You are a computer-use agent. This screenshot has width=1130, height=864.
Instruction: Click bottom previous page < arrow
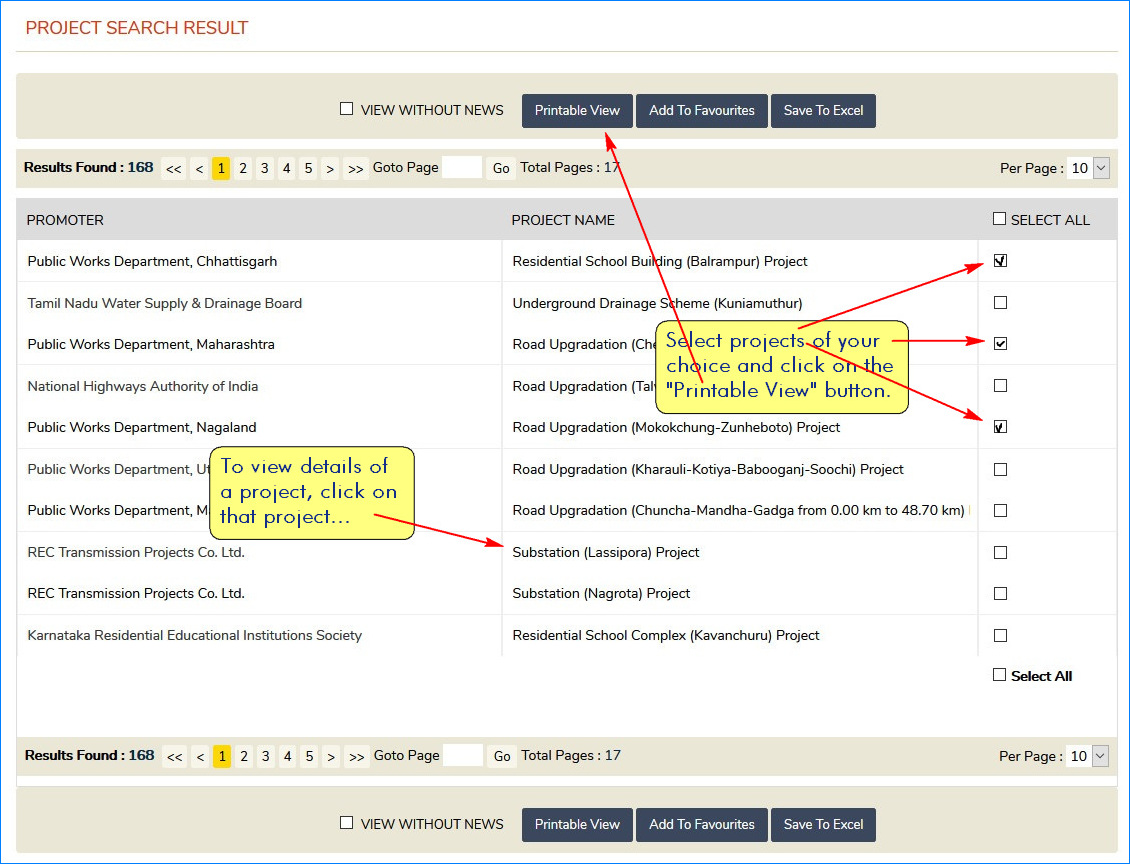point(201,757)
